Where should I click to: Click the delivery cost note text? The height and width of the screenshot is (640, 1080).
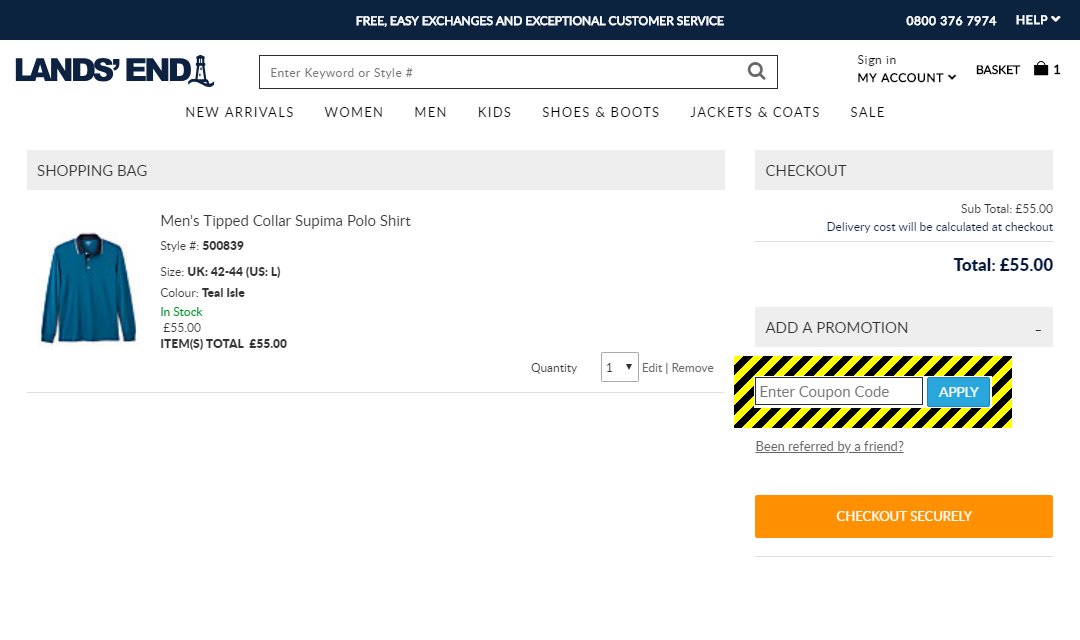pos(939,227)
